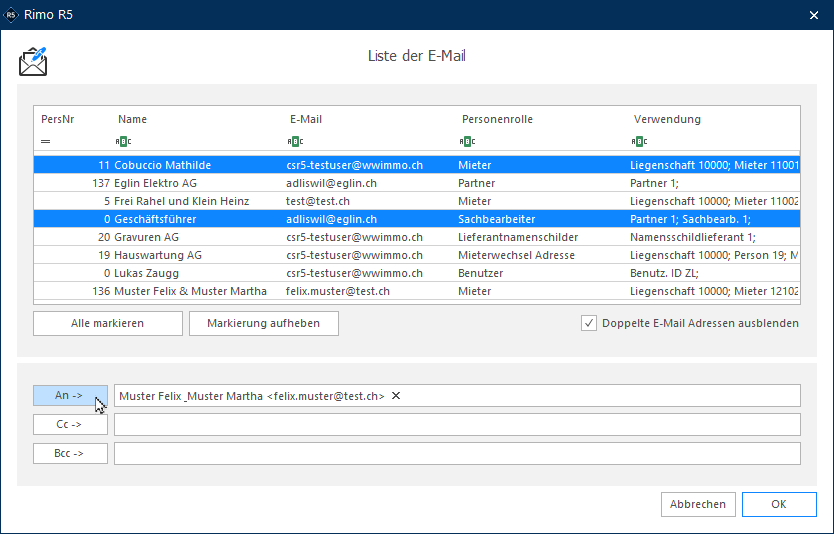Screen dimensions: 834x534
Task: Select the Cobuccio Mathilde row
Action: coord(417,165)
